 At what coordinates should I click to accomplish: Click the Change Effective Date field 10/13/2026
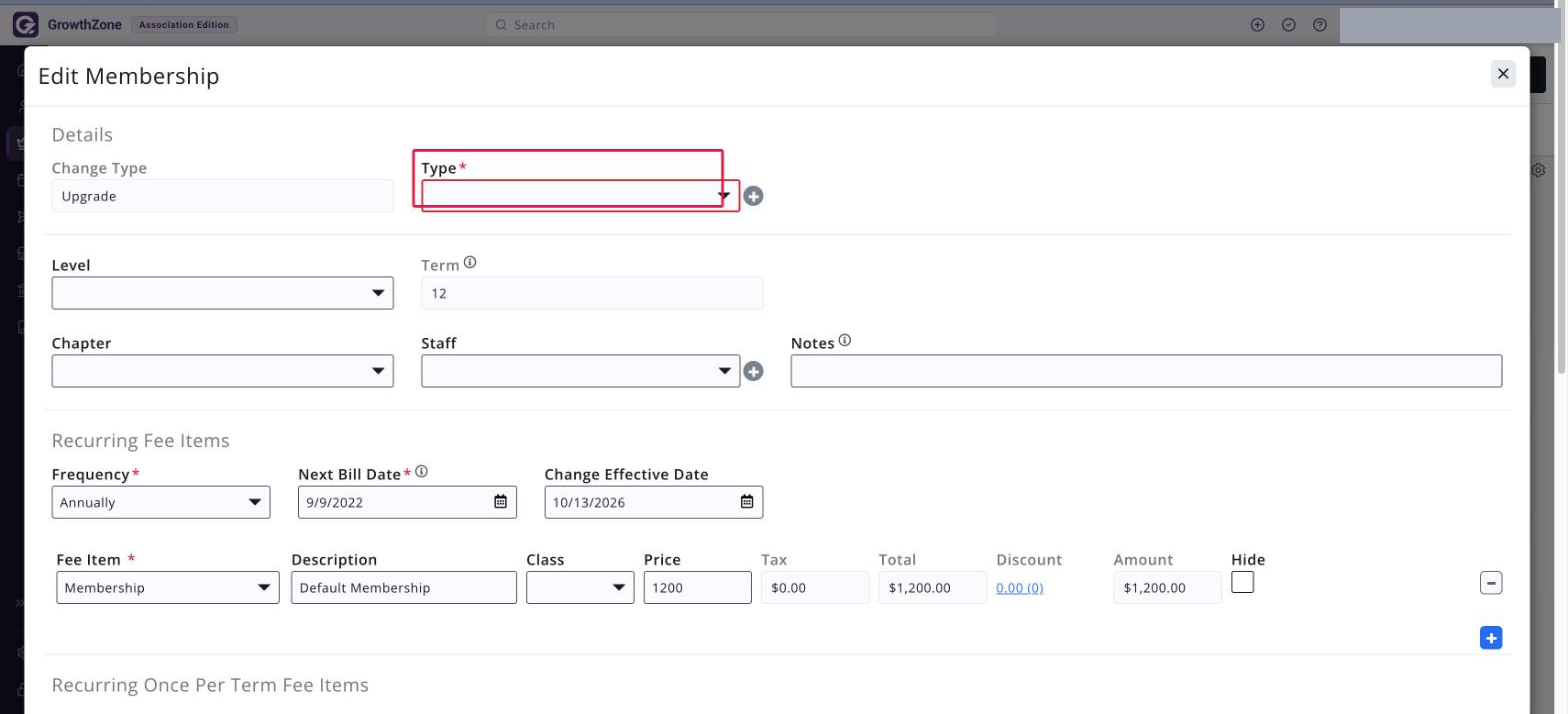pos(654,502)
